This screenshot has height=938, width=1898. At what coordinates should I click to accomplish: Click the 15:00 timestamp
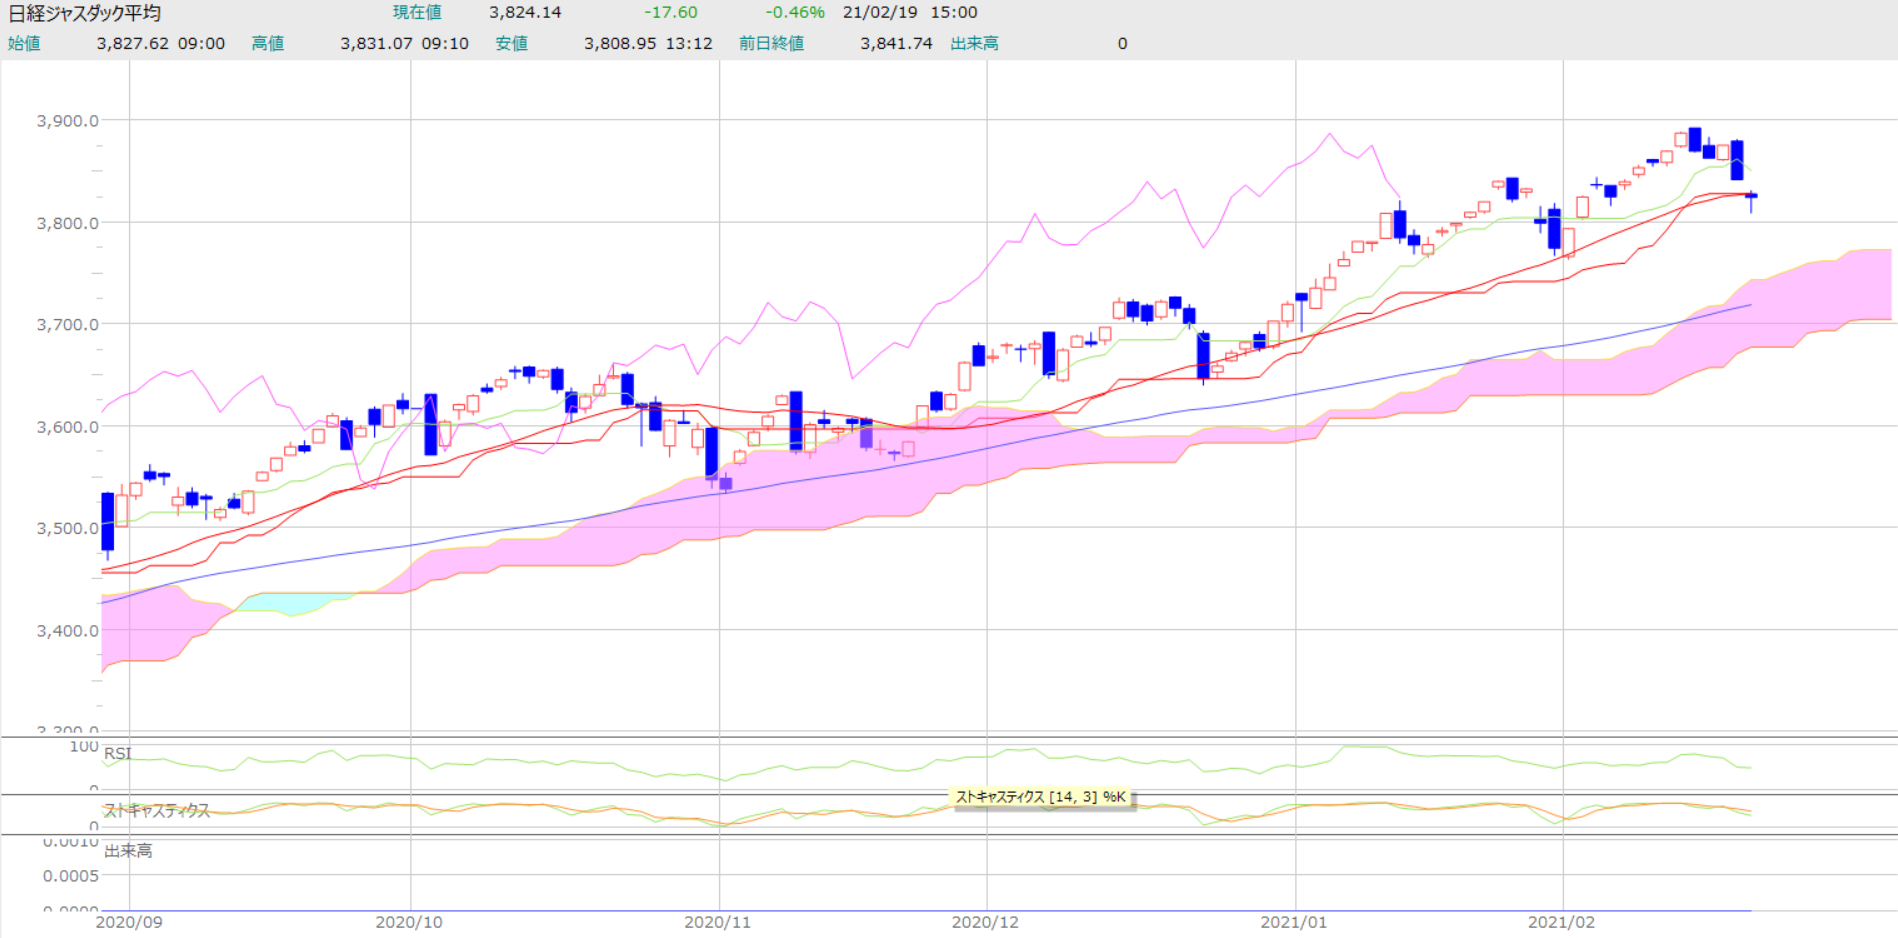pos(954,12)
